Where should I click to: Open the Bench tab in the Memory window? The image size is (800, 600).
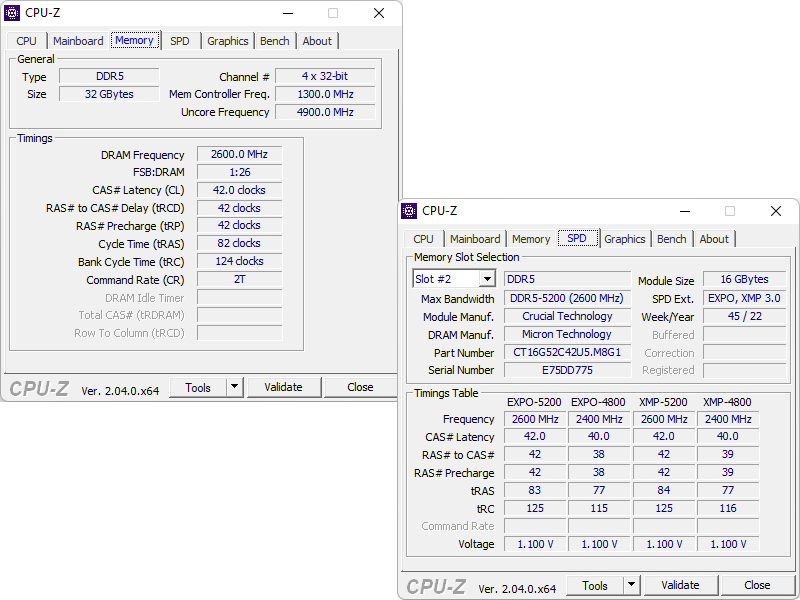(x=274, y=41)
